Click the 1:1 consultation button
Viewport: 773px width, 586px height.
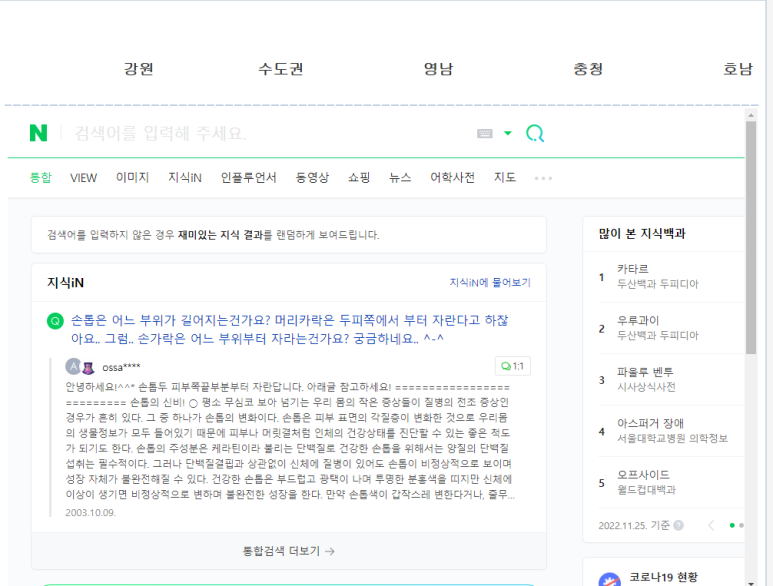513,366
